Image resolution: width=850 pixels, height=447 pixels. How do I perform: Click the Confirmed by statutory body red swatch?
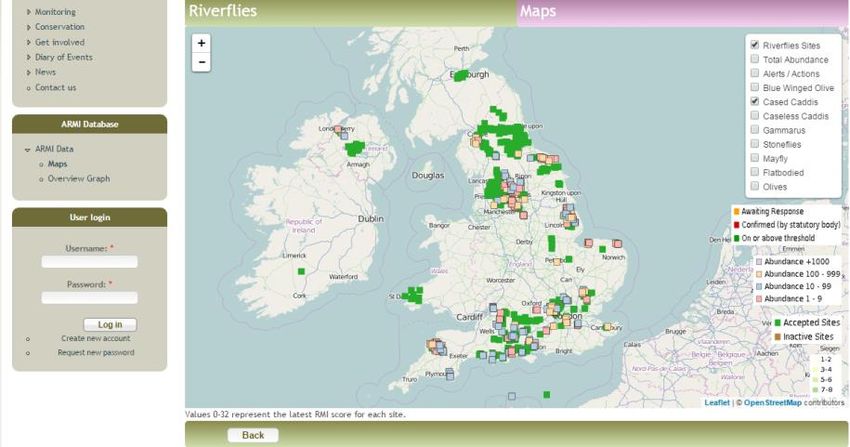click(x=736, y=225)
